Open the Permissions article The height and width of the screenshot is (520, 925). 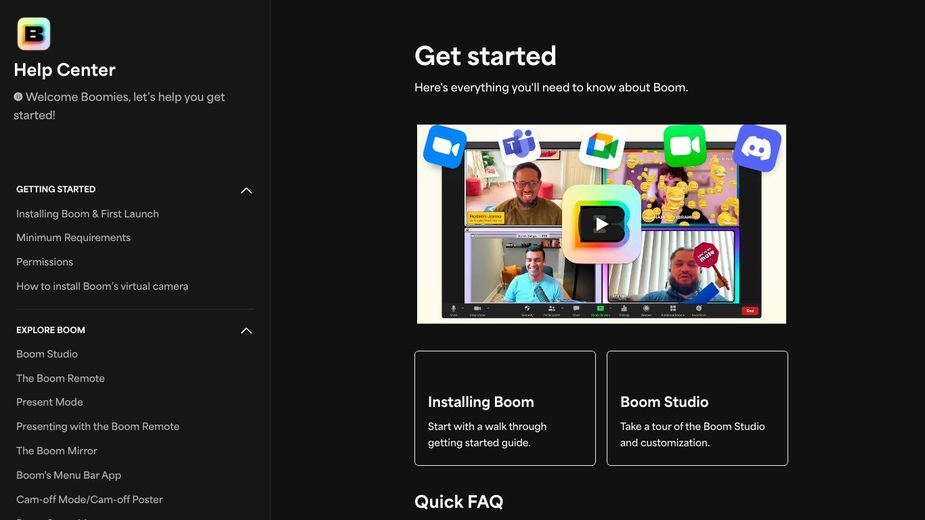tap(44, 261)
